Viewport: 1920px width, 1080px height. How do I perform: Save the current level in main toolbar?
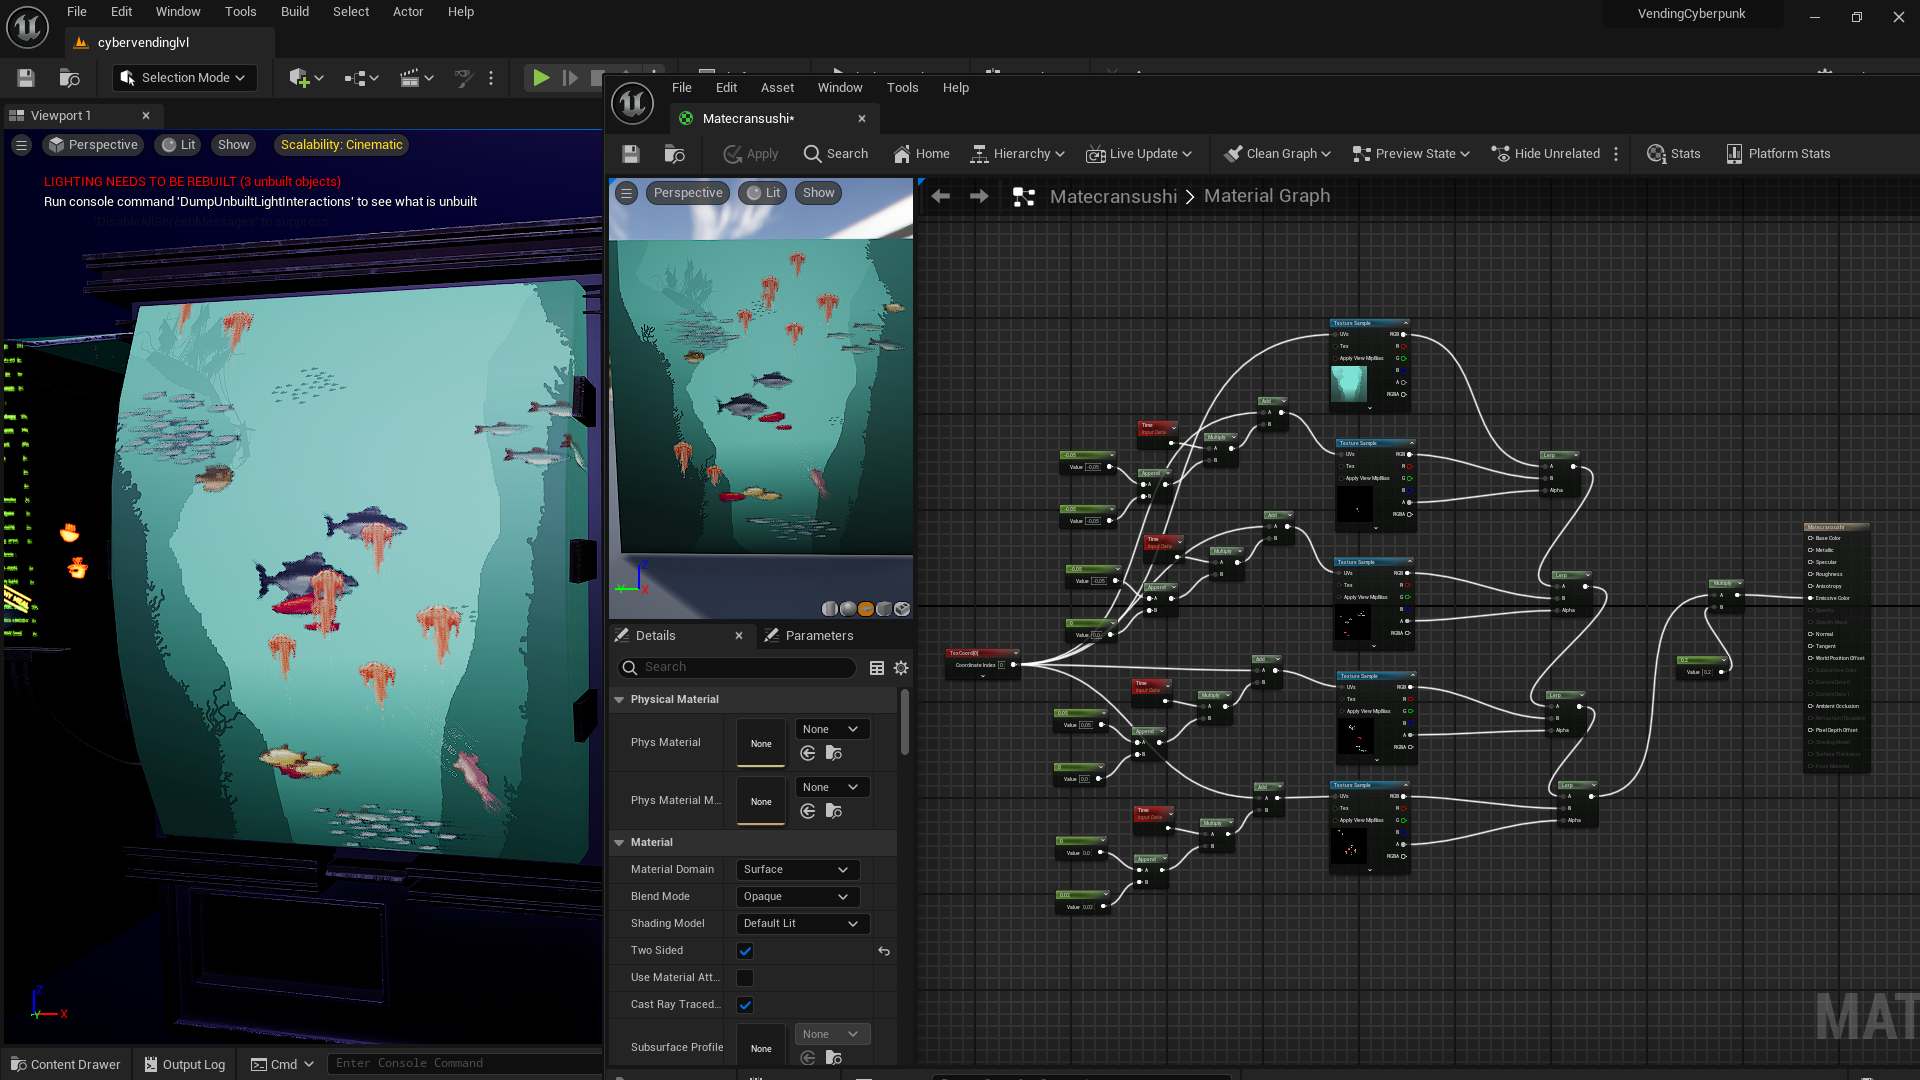pos(26,78)
